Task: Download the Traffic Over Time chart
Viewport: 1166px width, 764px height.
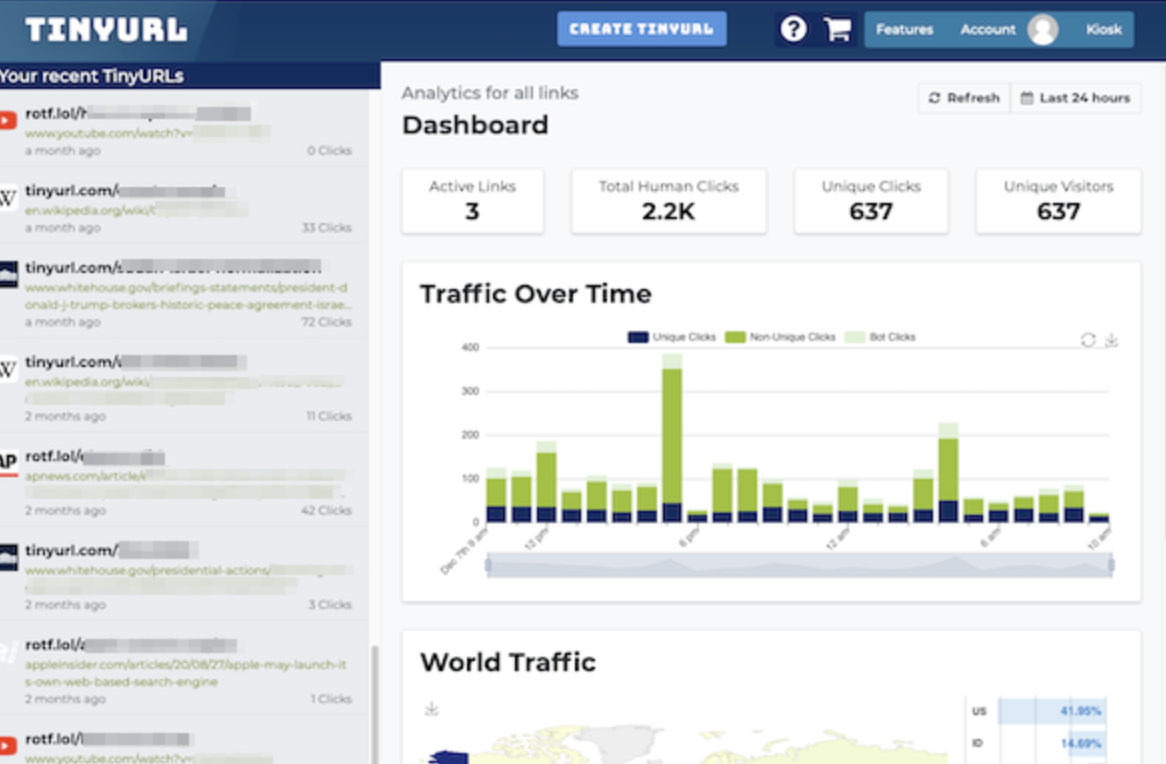Action: (1112, 340)
